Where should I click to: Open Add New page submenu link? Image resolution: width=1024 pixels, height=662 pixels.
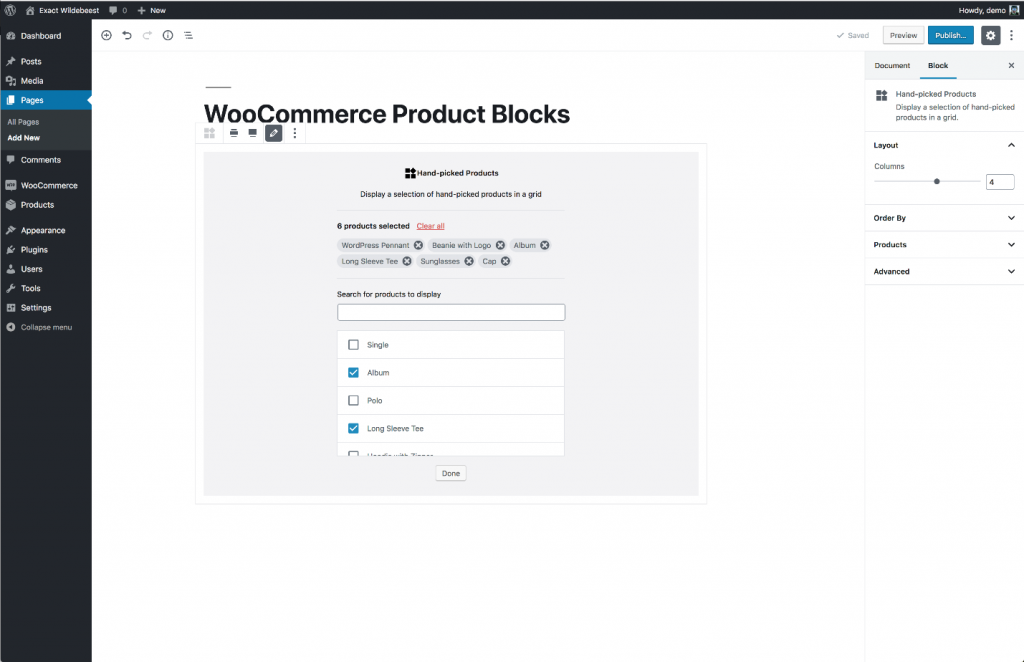24,138
